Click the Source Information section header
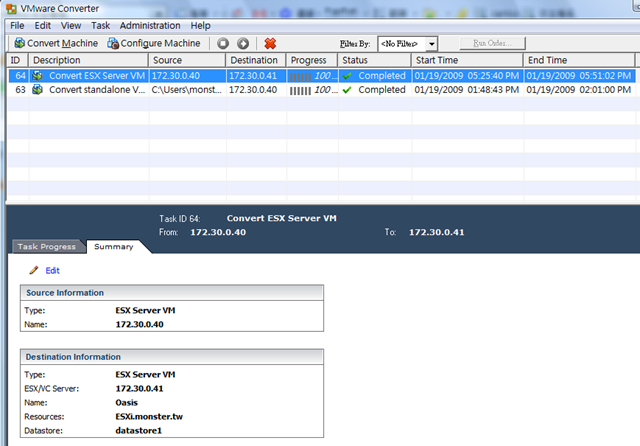The height and width of the screenshot is (446, 640). point(172,293)
